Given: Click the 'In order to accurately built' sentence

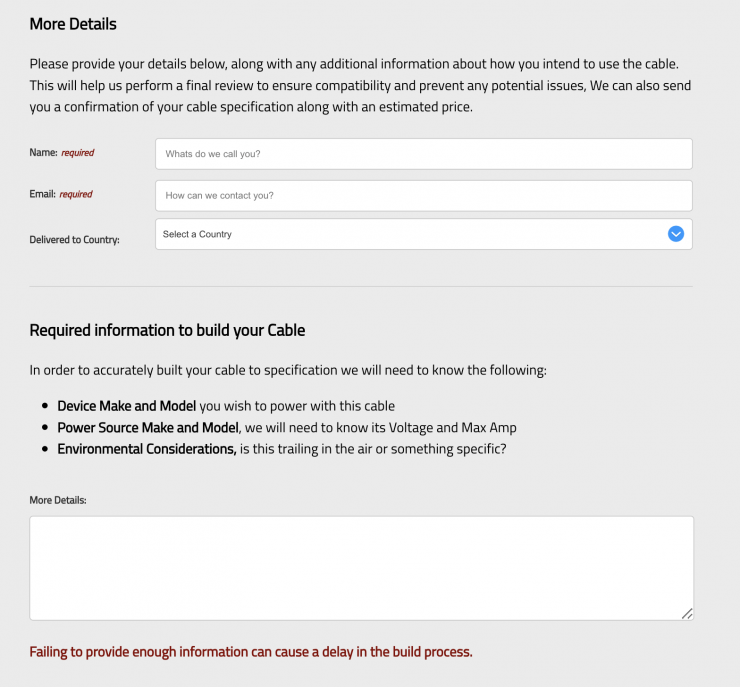Looking at the screenshot, I should (x=288, y=370).
